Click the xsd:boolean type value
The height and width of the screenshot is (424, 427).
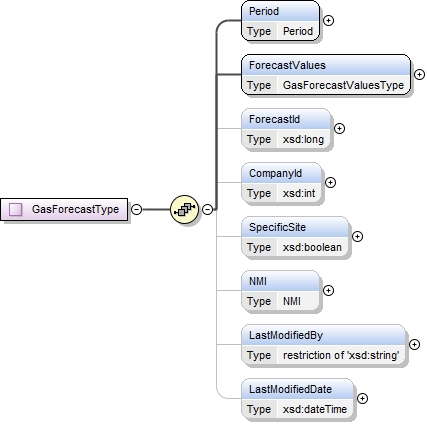point(312,247)
